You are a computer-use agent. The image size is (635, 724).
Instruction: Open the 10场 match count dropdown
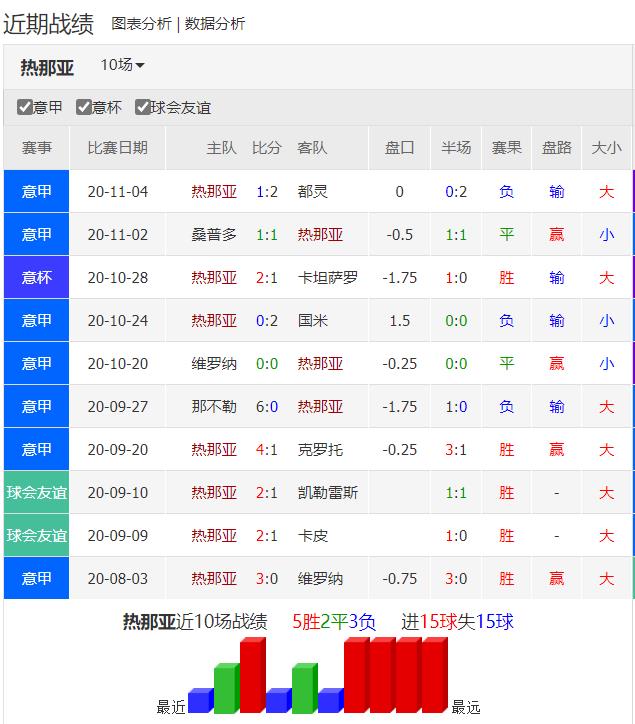122,65
